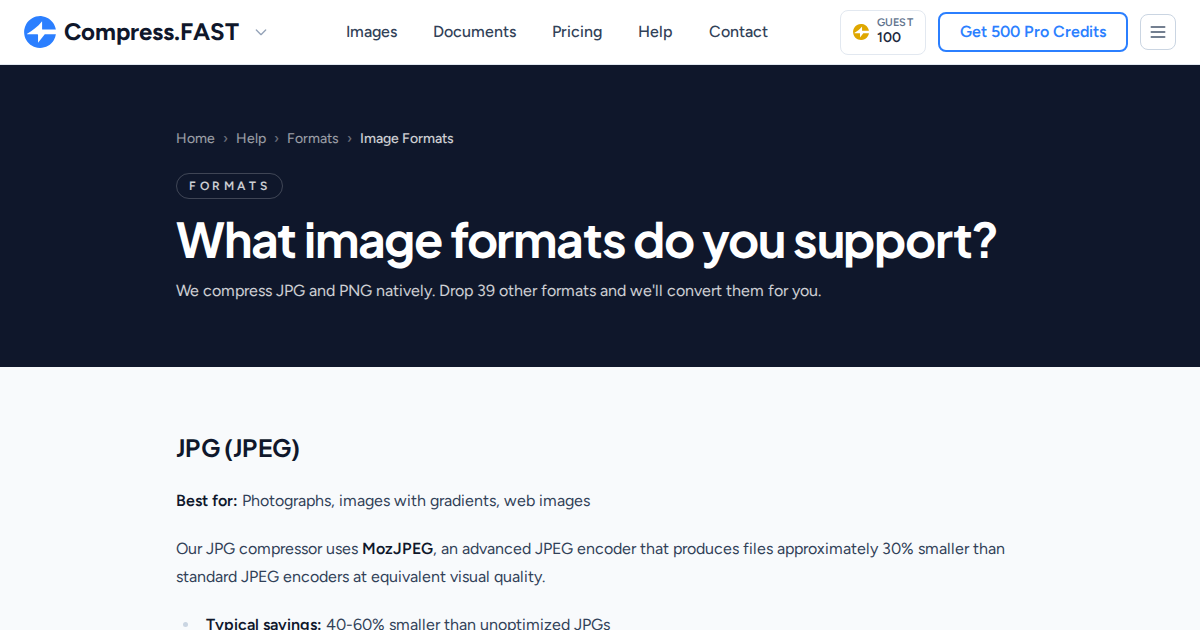Click the Typical savings: bullet text

(x=263, y=624)
